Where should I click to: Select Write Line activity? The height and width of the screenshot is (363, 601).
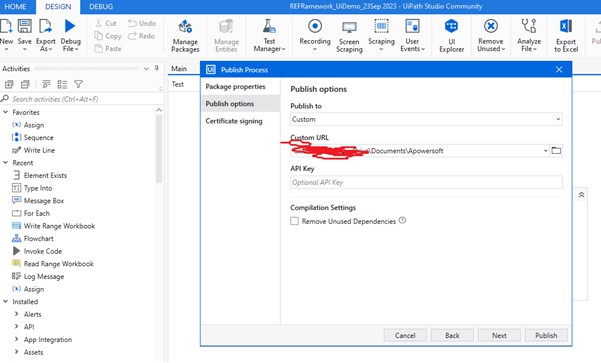(34, 150)
